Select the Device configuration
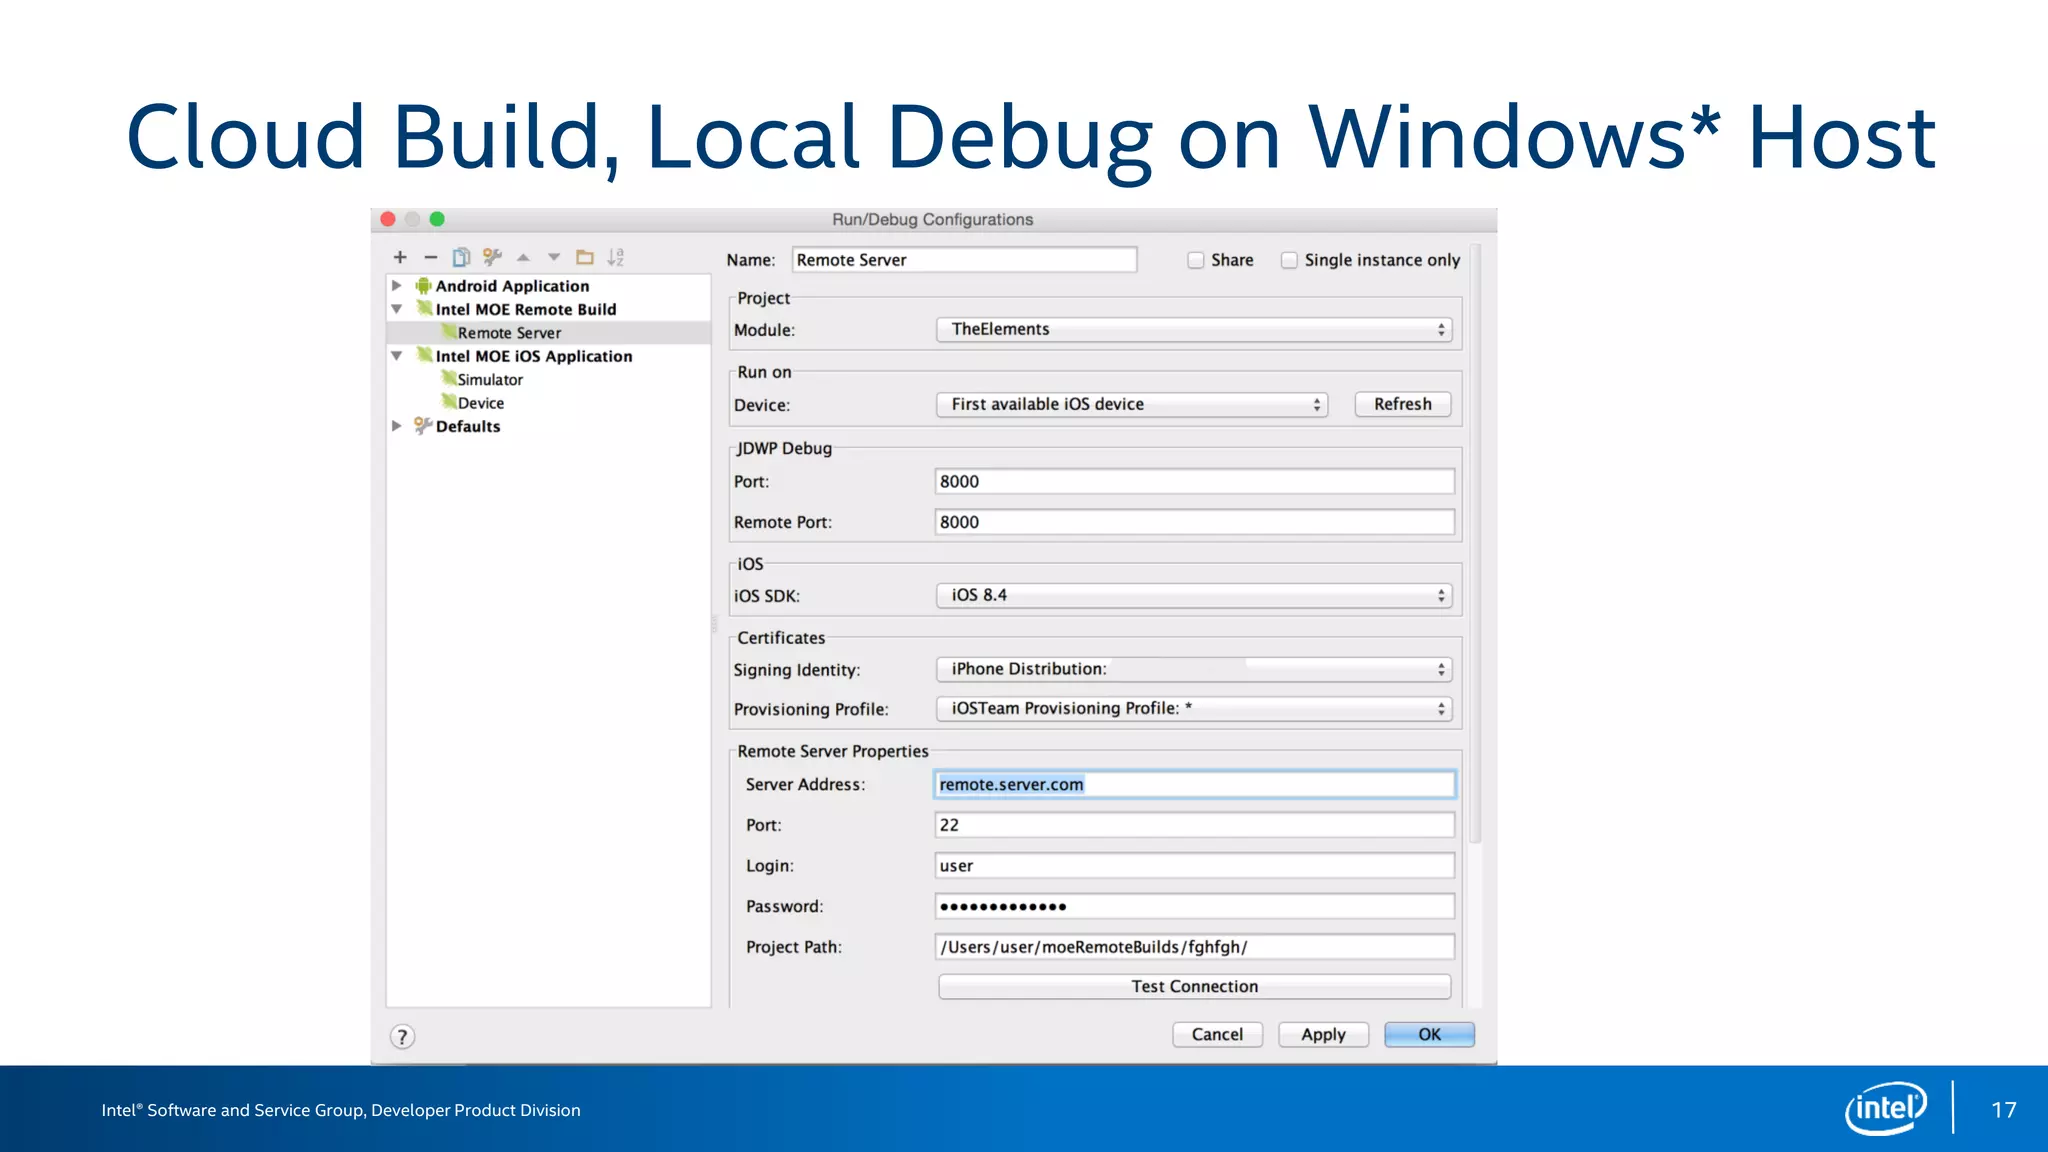The width and height of the screenshot is (2048, 1152). (480, 403)
